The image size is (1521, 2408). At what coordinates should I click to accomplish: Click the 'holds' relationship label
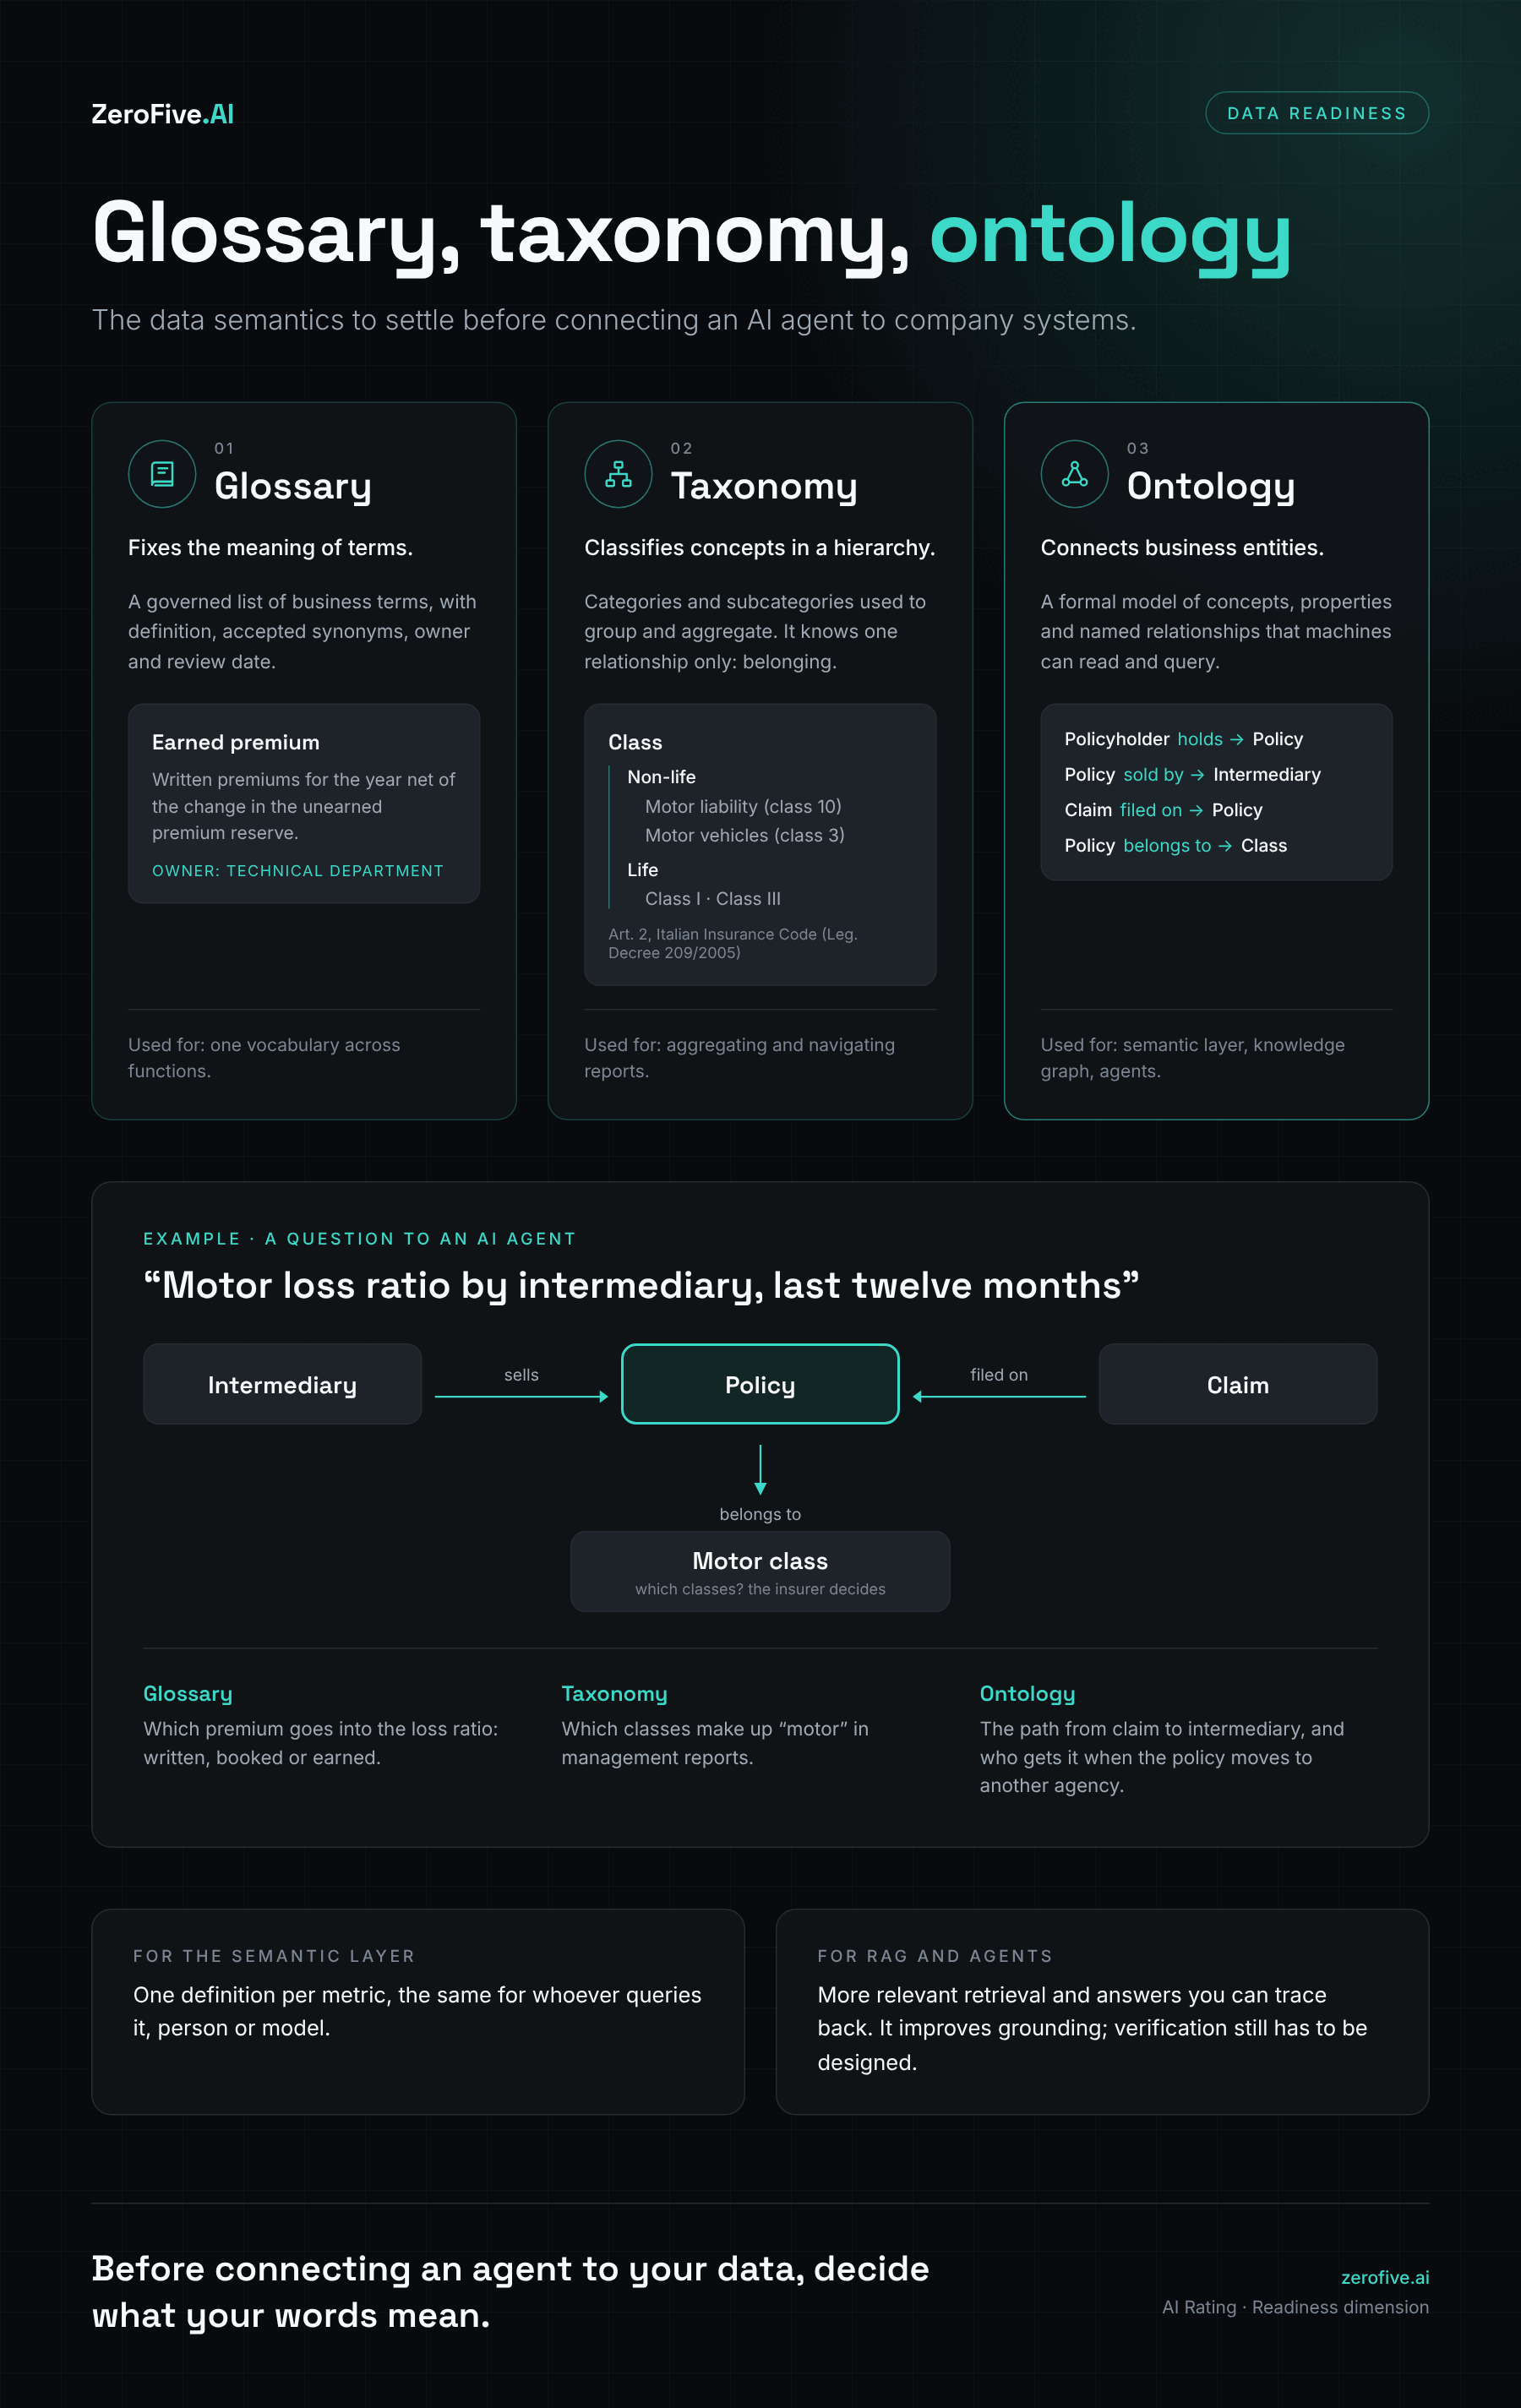pos(1199,739)
